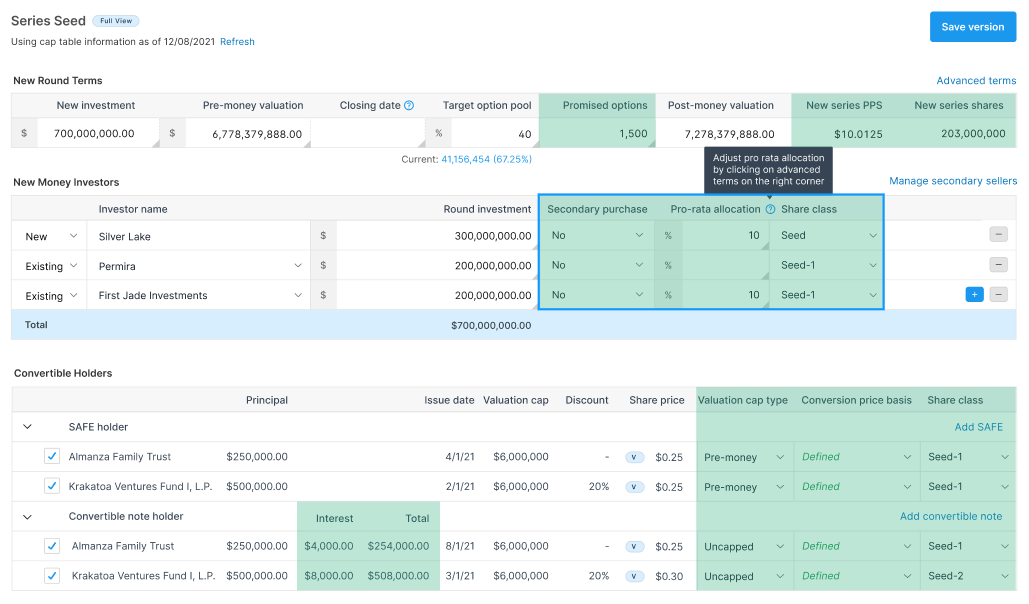Edit Permira round investment amount
1029x604 pixels.
click(x=437, y=266)
